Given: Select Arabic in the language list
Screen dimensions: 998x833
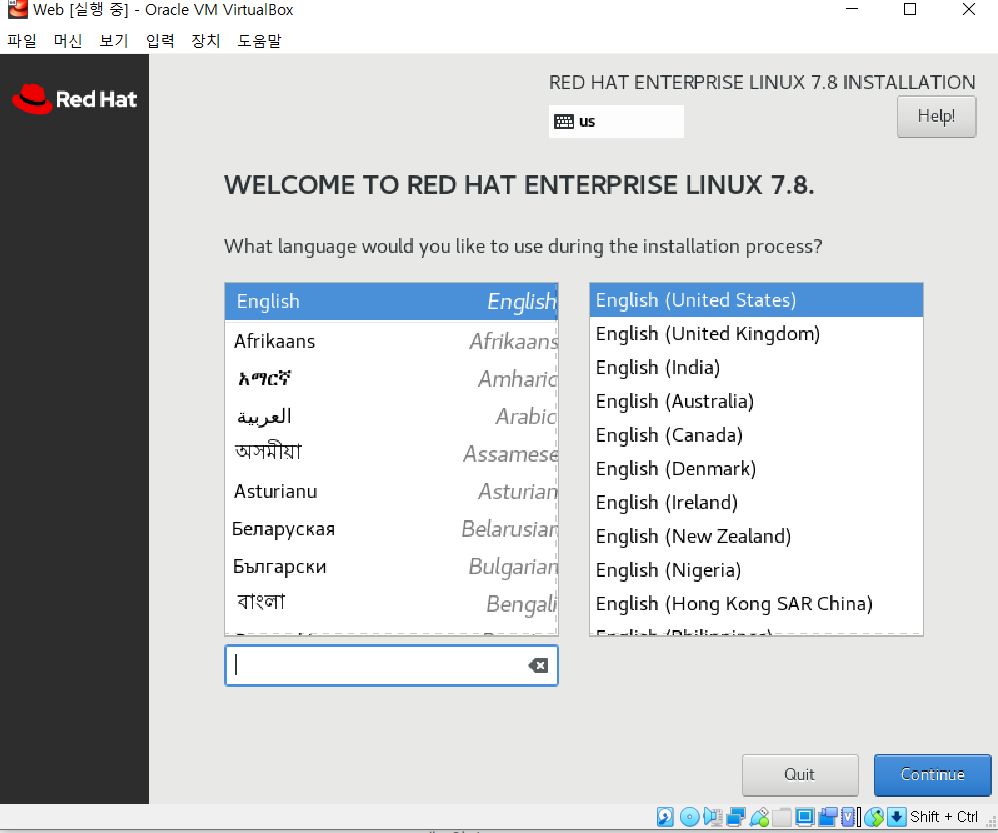Looking at the screenshot, I should pos(391,416).
